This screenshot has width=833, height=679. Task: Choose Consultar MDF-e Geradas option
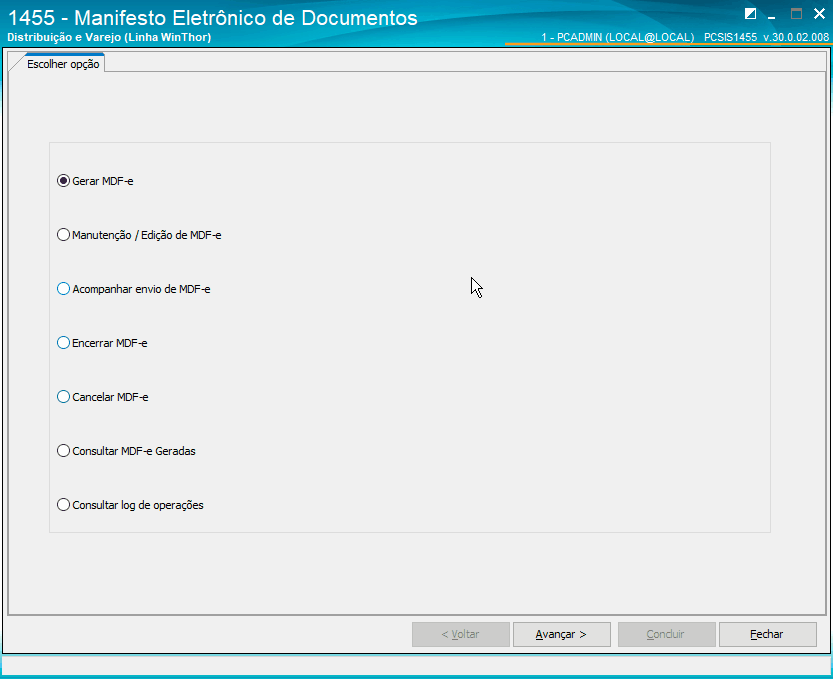(x=126, y=451)
